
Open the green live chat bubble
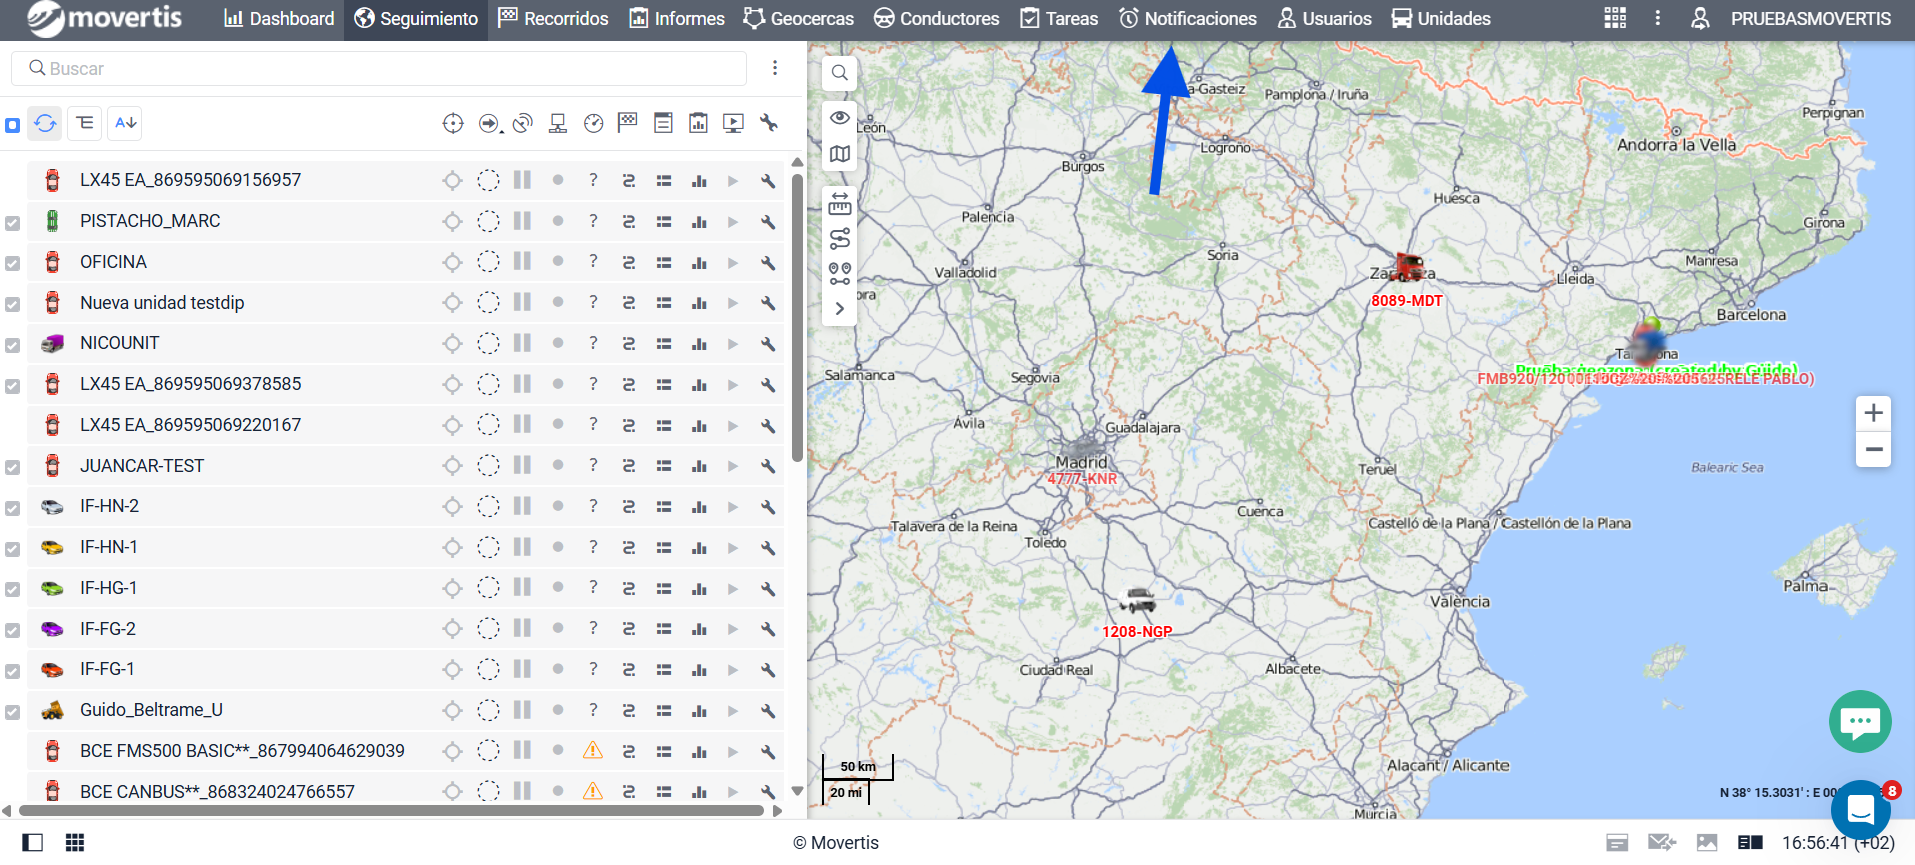pos(1859,721)
